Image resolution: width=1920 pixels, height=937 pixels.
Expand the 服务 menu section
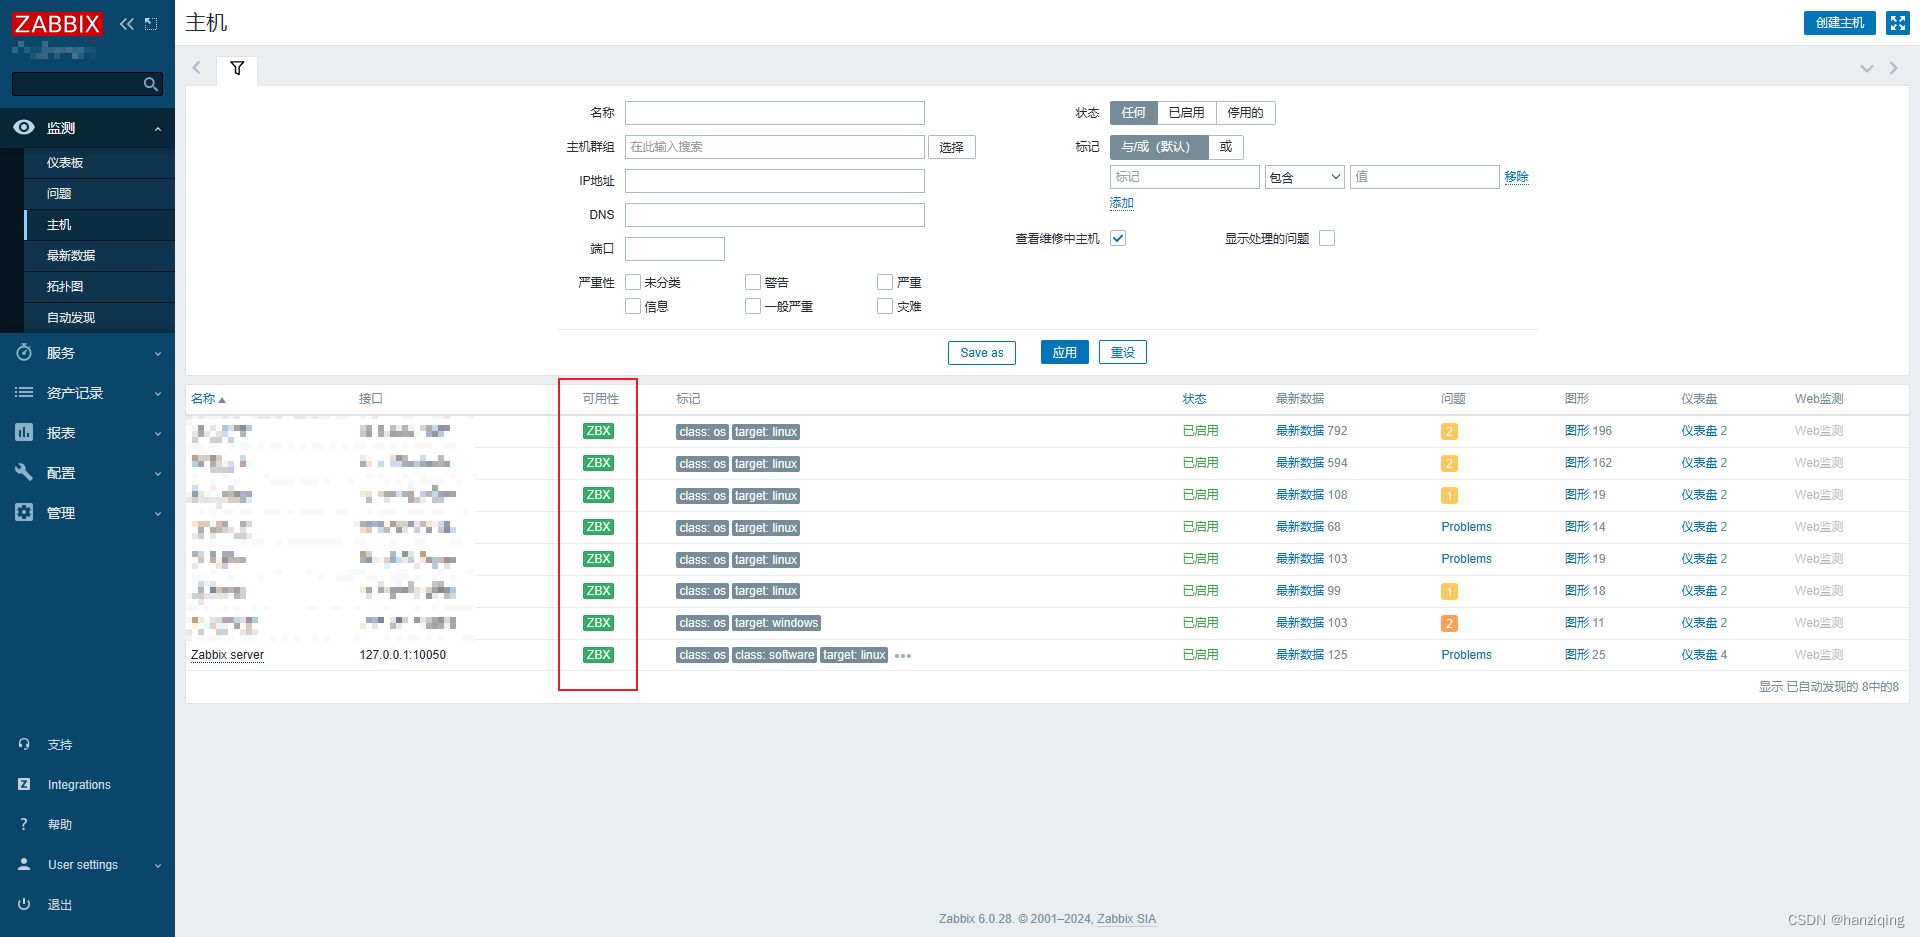[158, 353]
